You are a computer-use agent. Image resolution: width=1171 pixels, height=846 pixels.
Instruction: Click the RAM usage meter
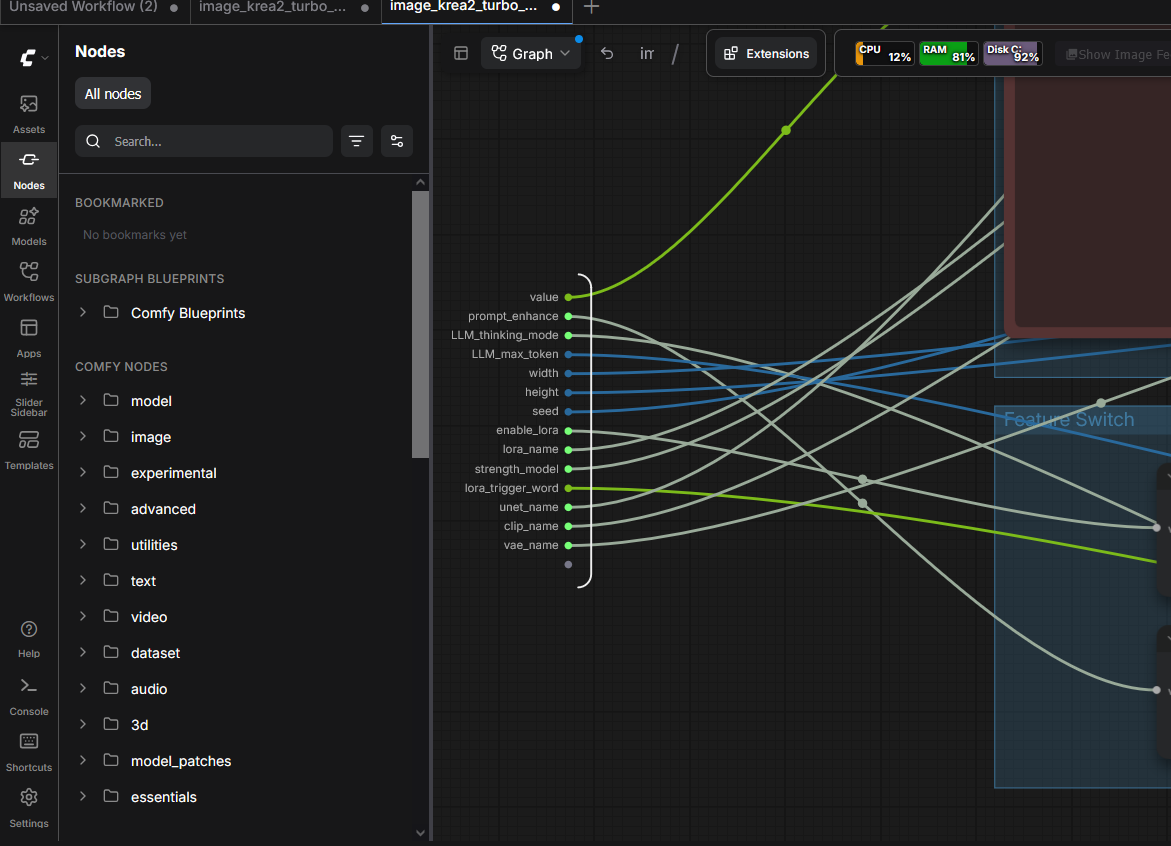(x=948, y=54)
